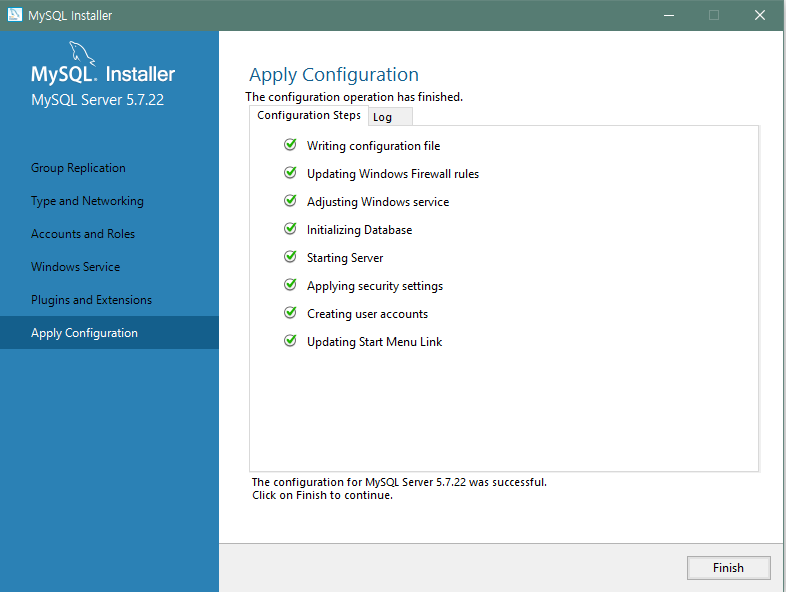Click checkmark icon beside Adjusting Windows service

pos(290,201)
